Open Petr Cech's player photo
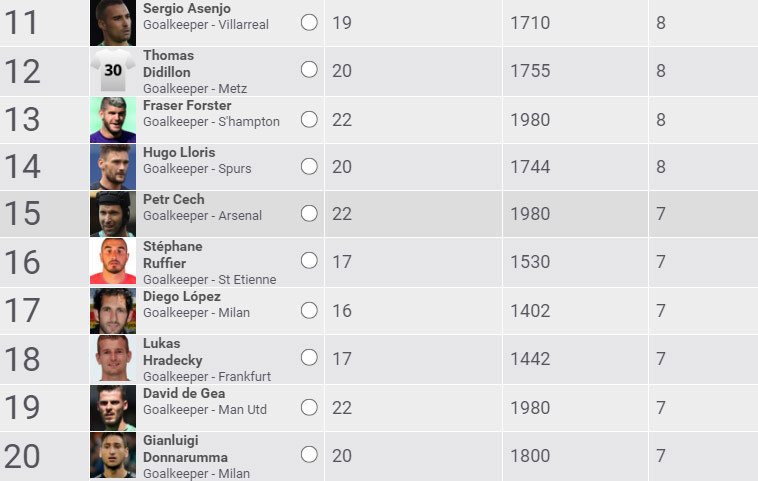This screenshot has width=758, height=481. click(112, 213)
